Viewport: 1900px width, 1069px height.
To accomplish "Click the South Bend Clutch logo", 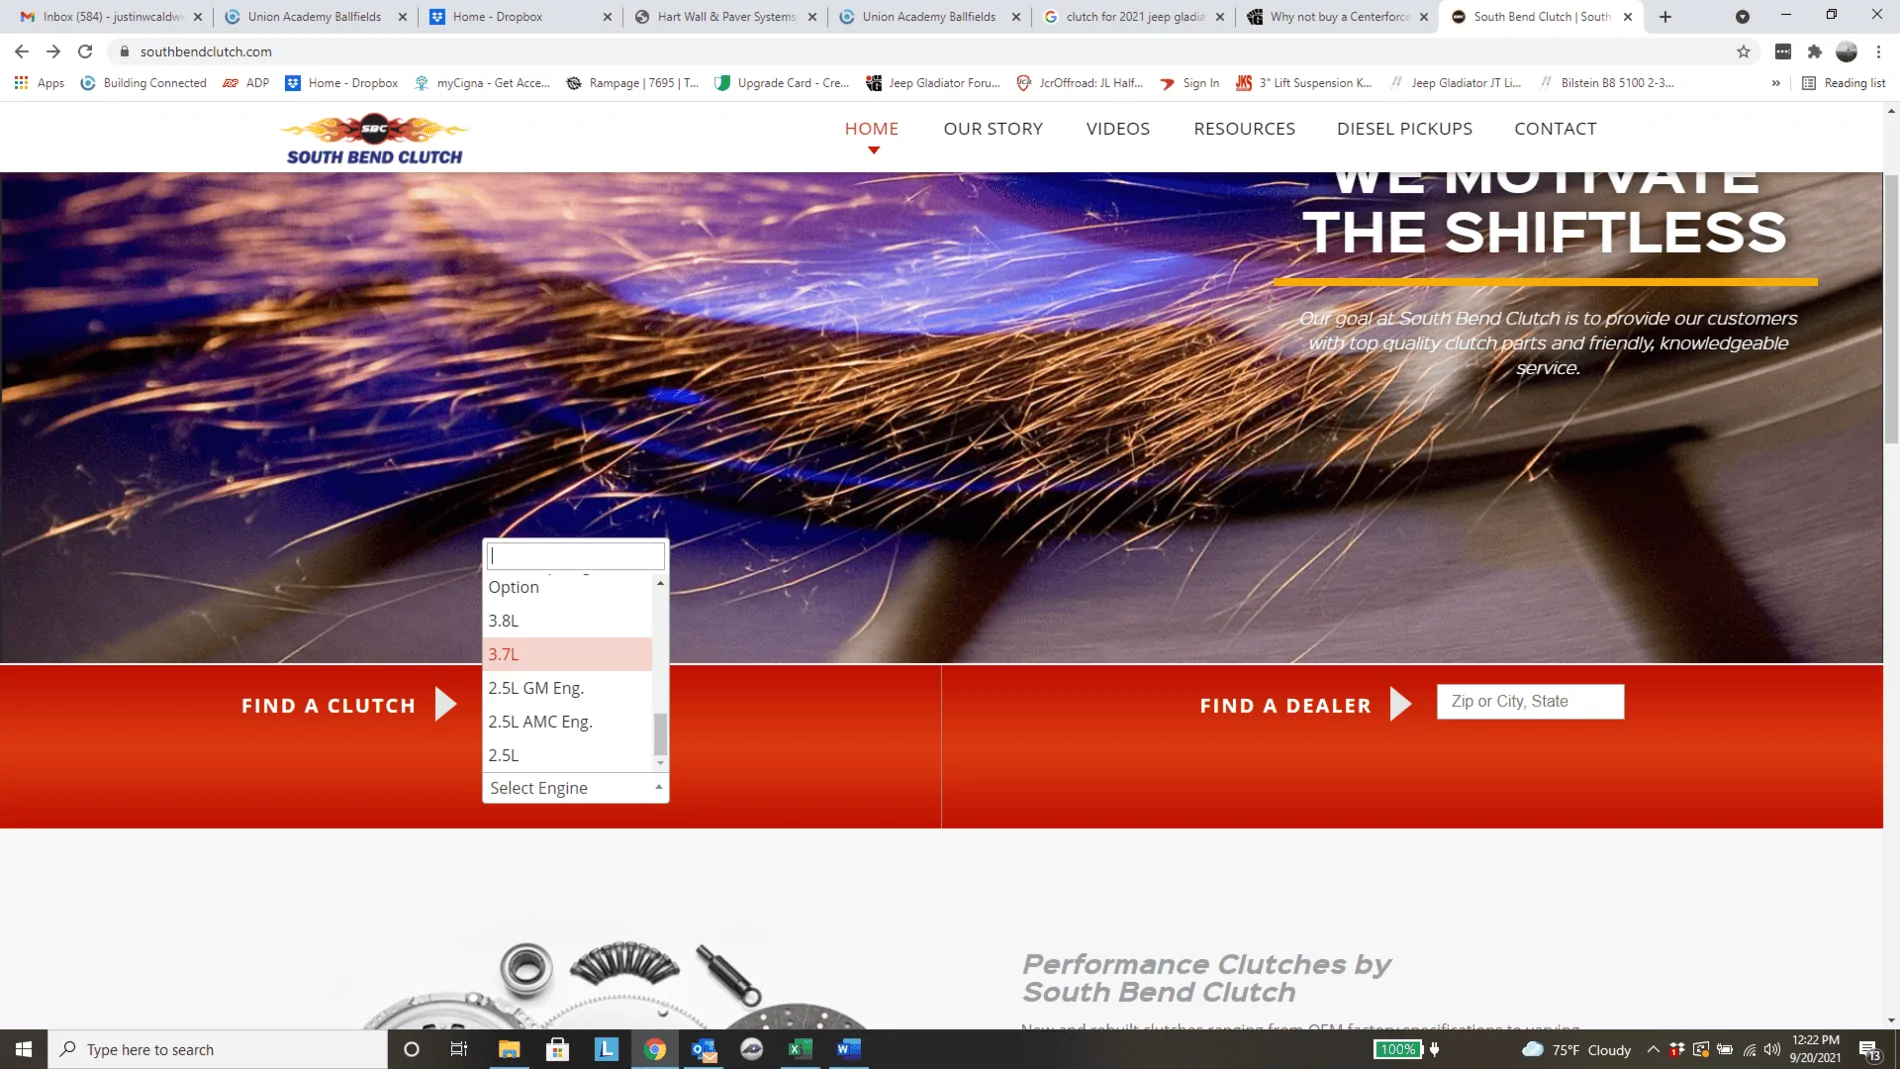I will point(374,139).
